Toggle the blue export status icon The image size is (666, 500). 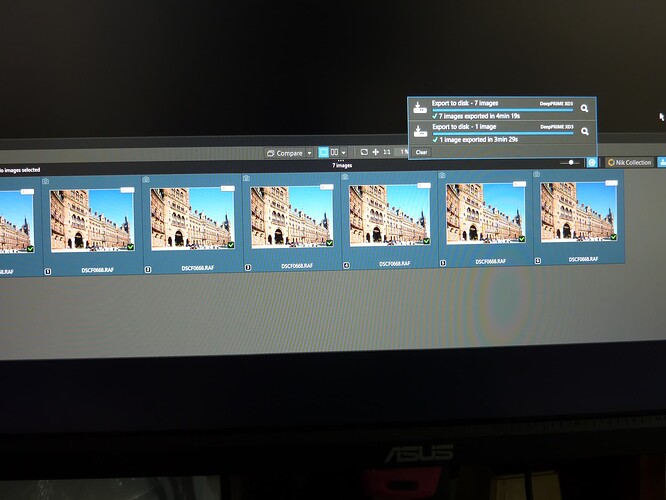pos(592,162)
